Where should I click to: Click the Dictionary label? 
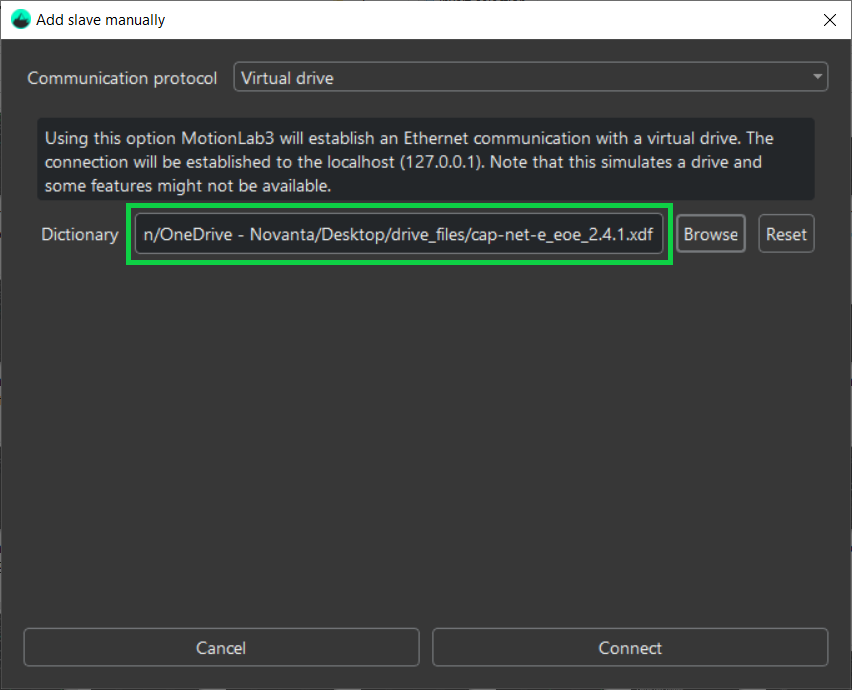click(79, 234)
